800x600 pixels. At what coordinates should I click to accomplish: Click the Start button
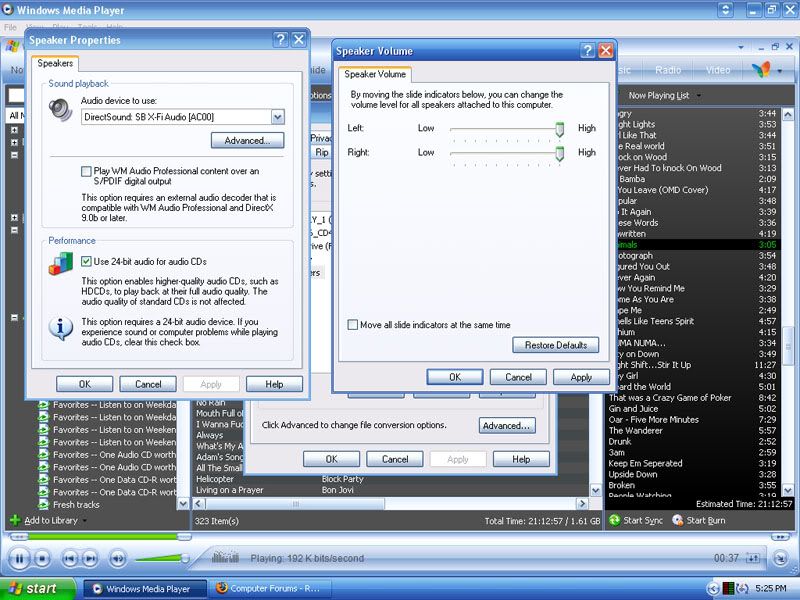[38, 588]
